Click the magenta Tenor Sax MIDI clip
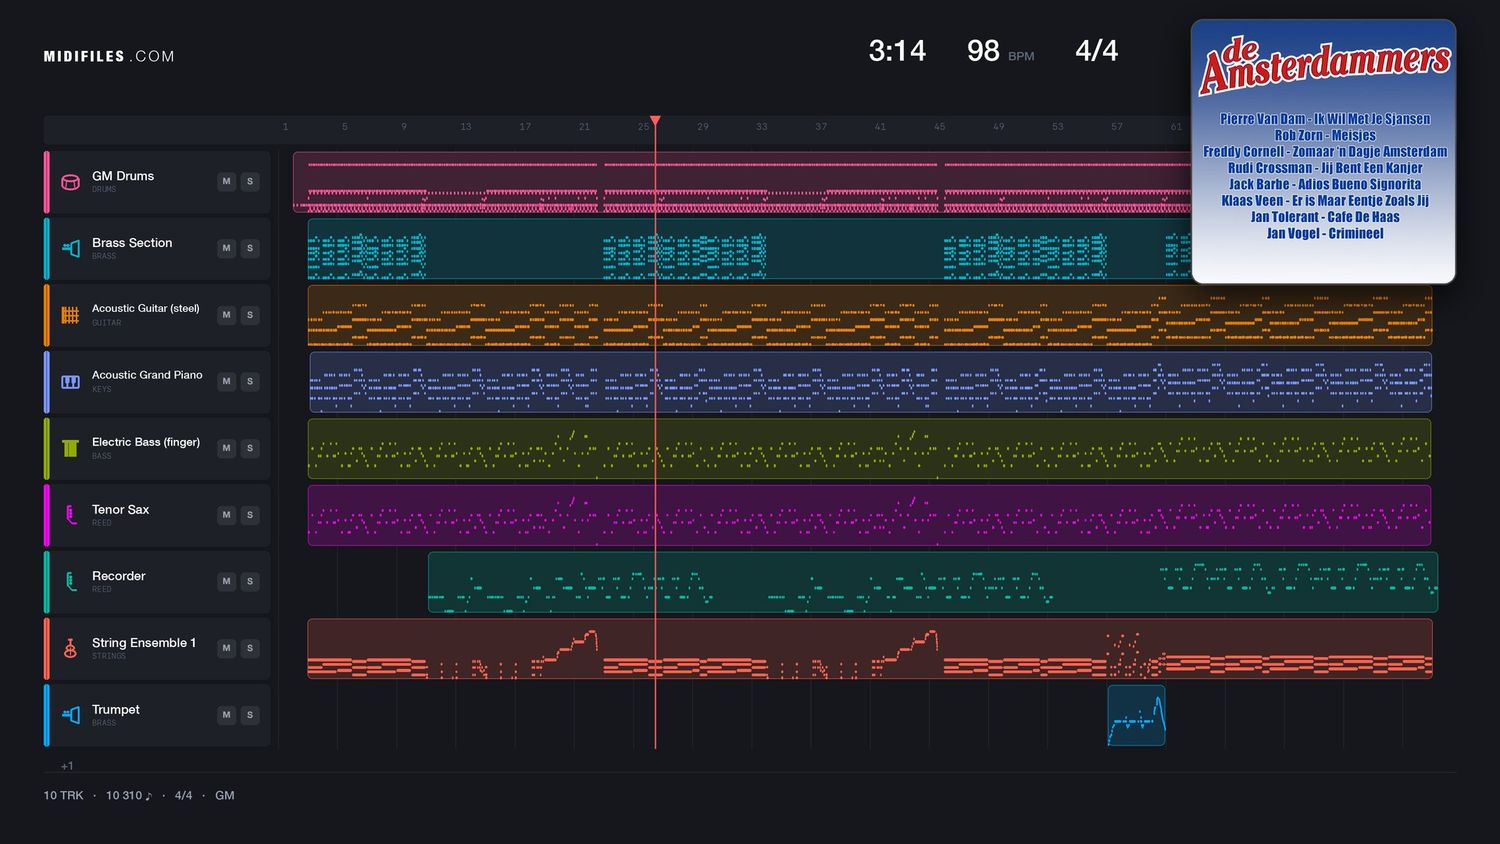1500x844 pixels. pos(869,515)
